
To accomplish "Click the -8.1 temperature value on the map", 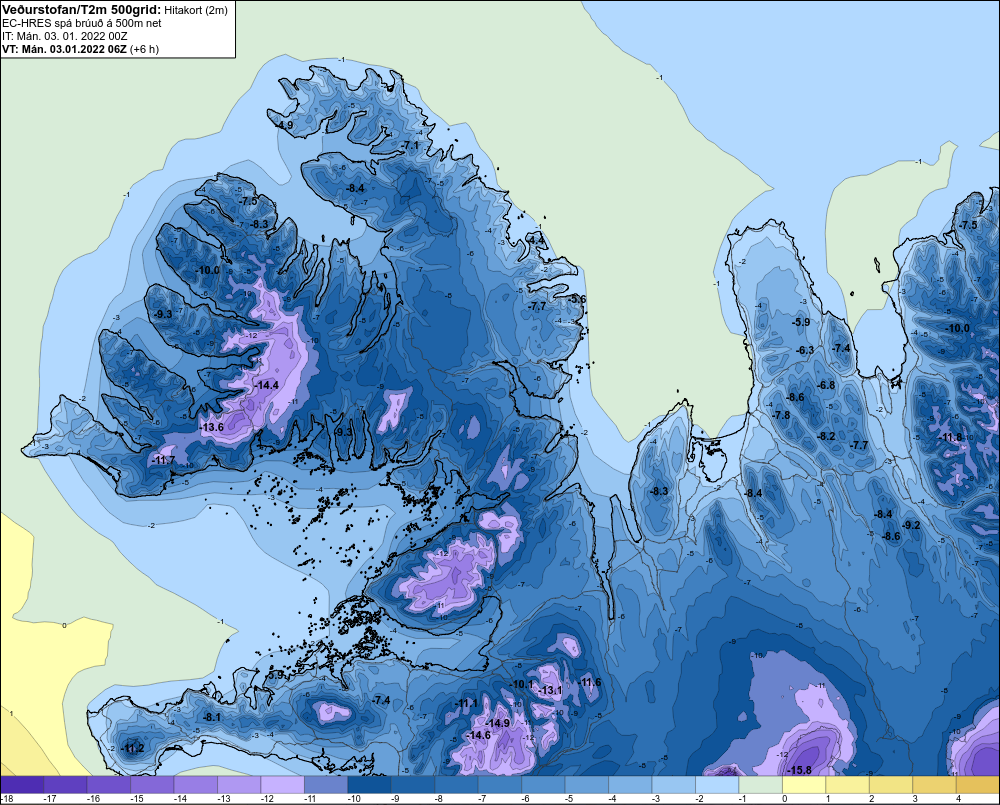I will [x=211, y=718].
